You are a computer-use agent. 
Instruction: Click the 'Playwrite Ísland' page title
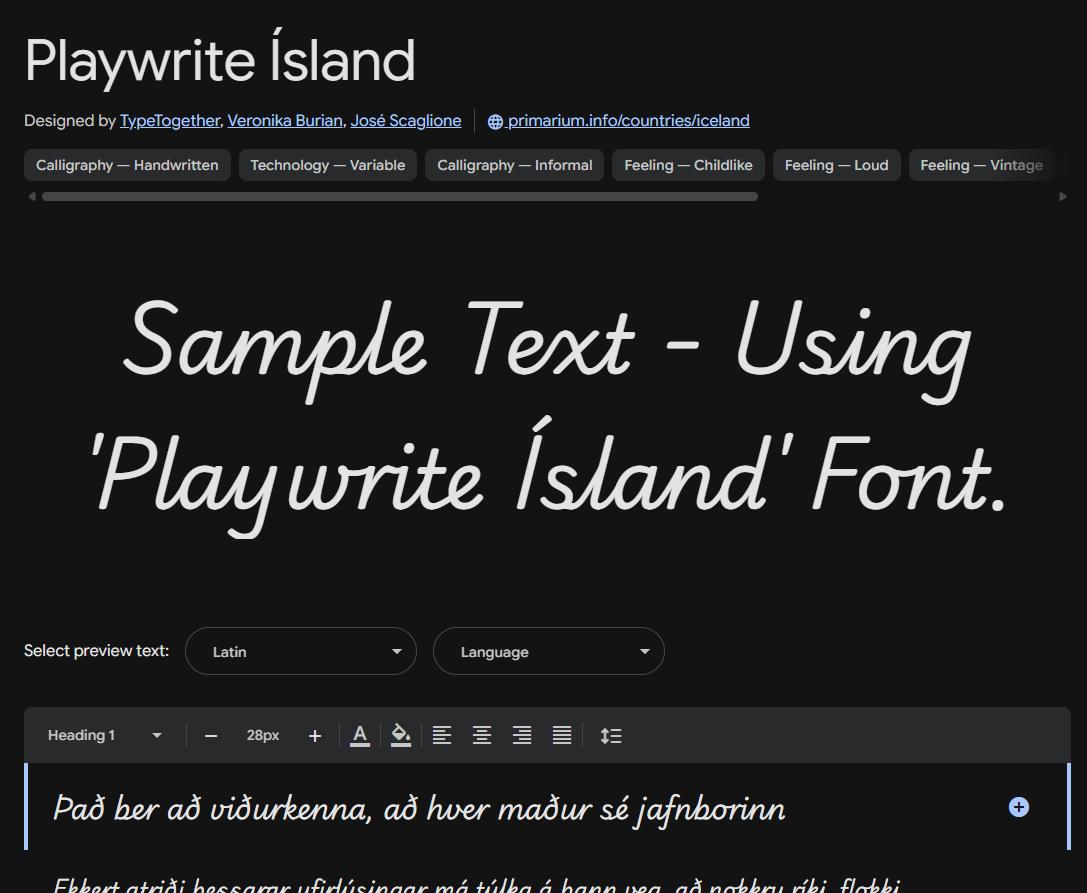pyautogui.click(x=220, y=60)
